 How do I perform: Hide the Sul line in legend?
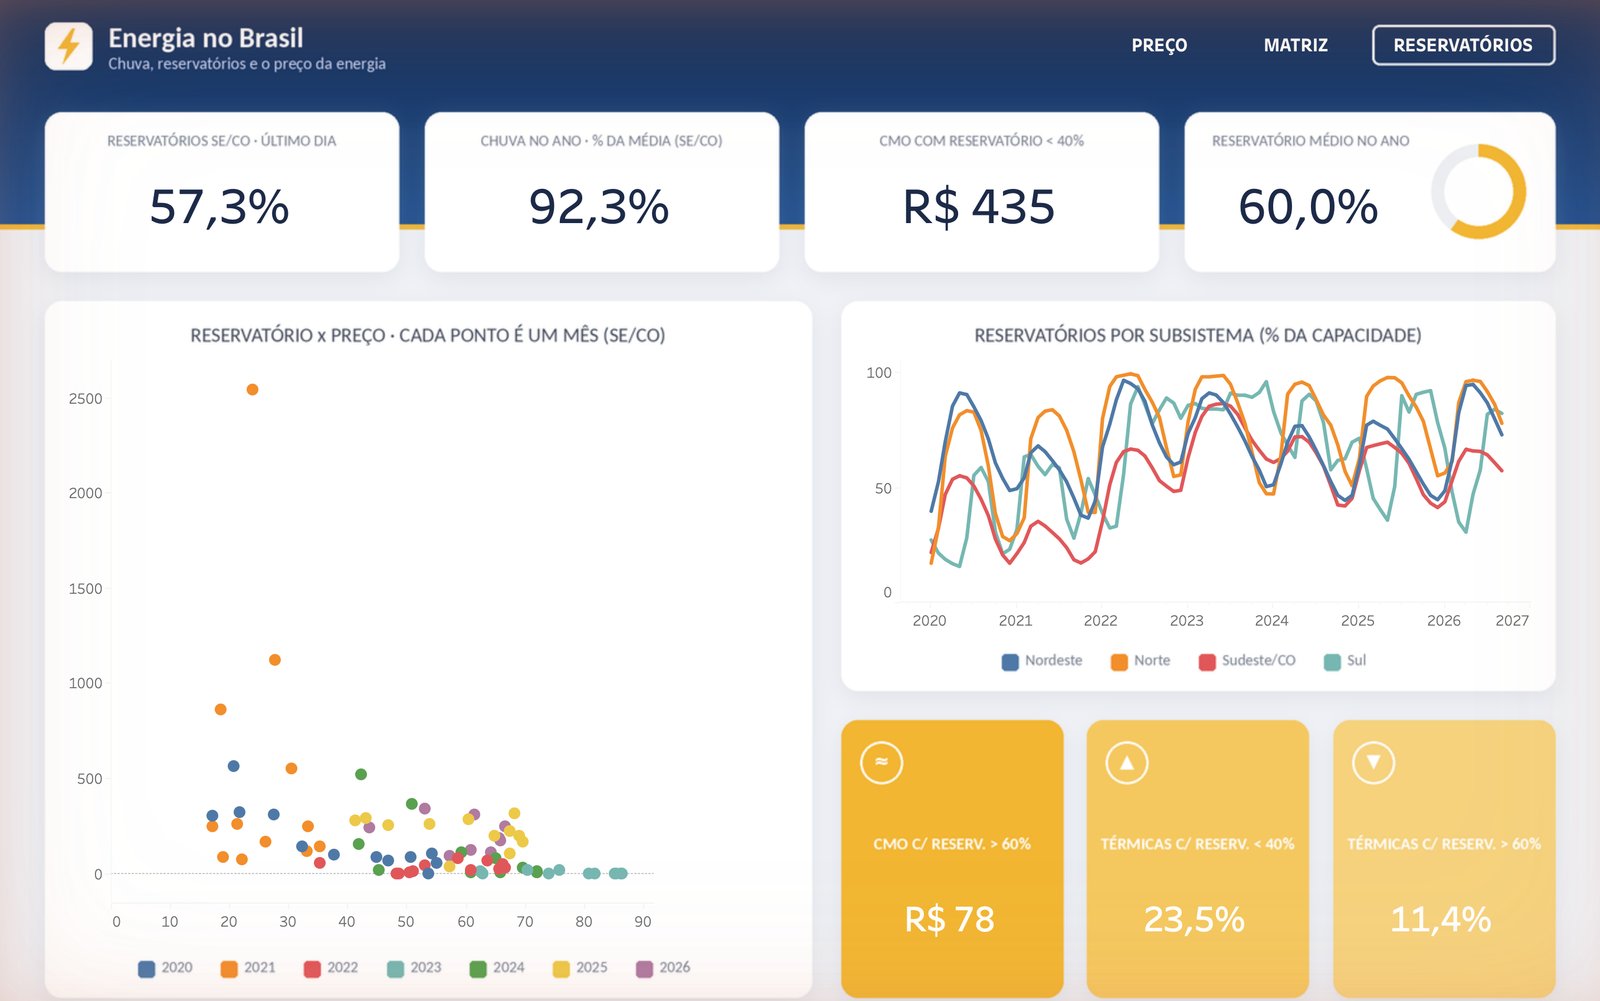(1345, 661)
